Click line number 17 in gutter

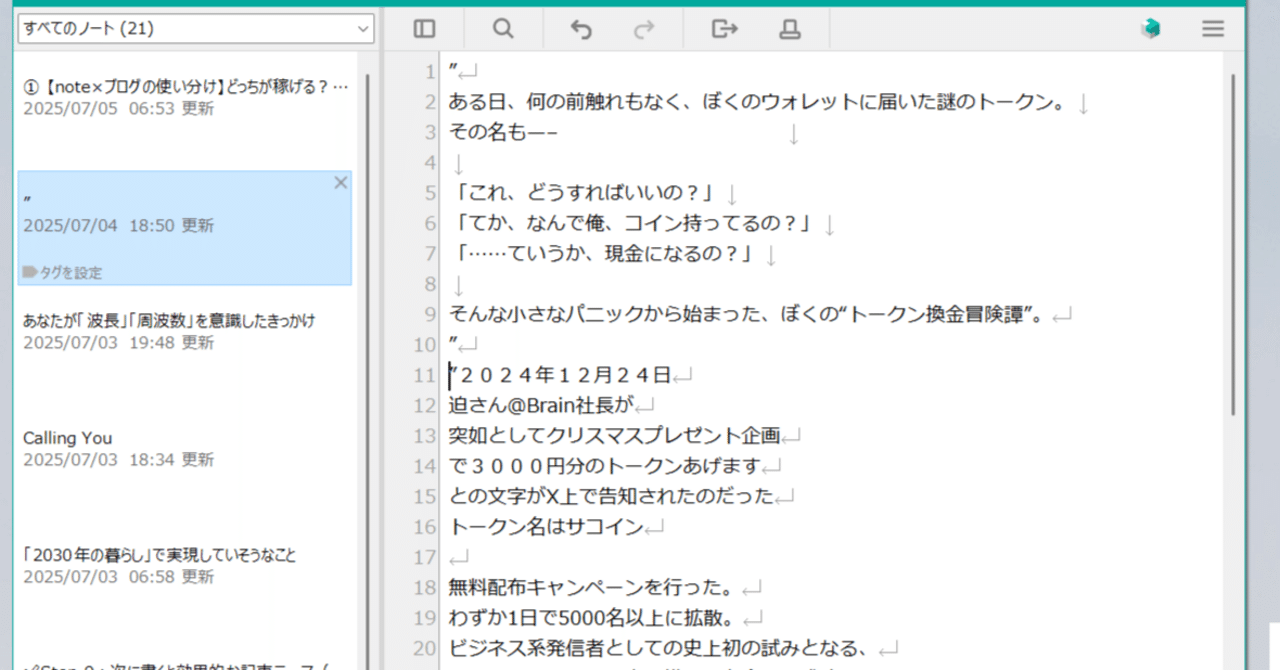pyautogui.click(x=424, y=556)
